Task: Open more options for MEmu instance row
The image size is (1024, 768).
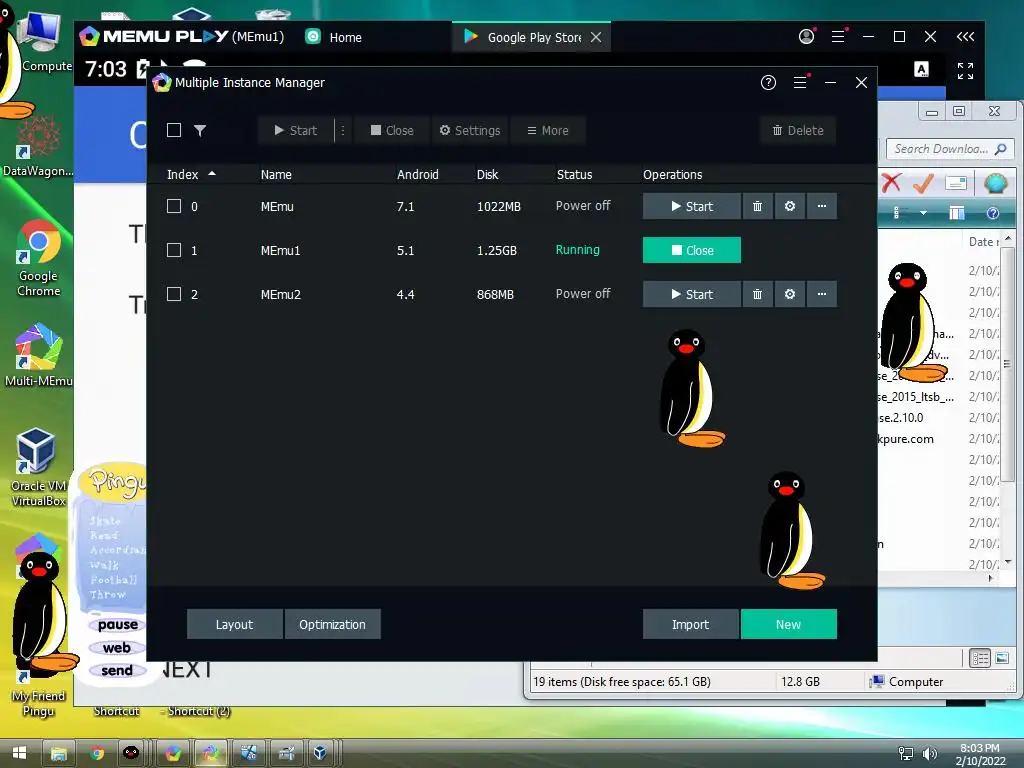Action: tap(822, 206)
